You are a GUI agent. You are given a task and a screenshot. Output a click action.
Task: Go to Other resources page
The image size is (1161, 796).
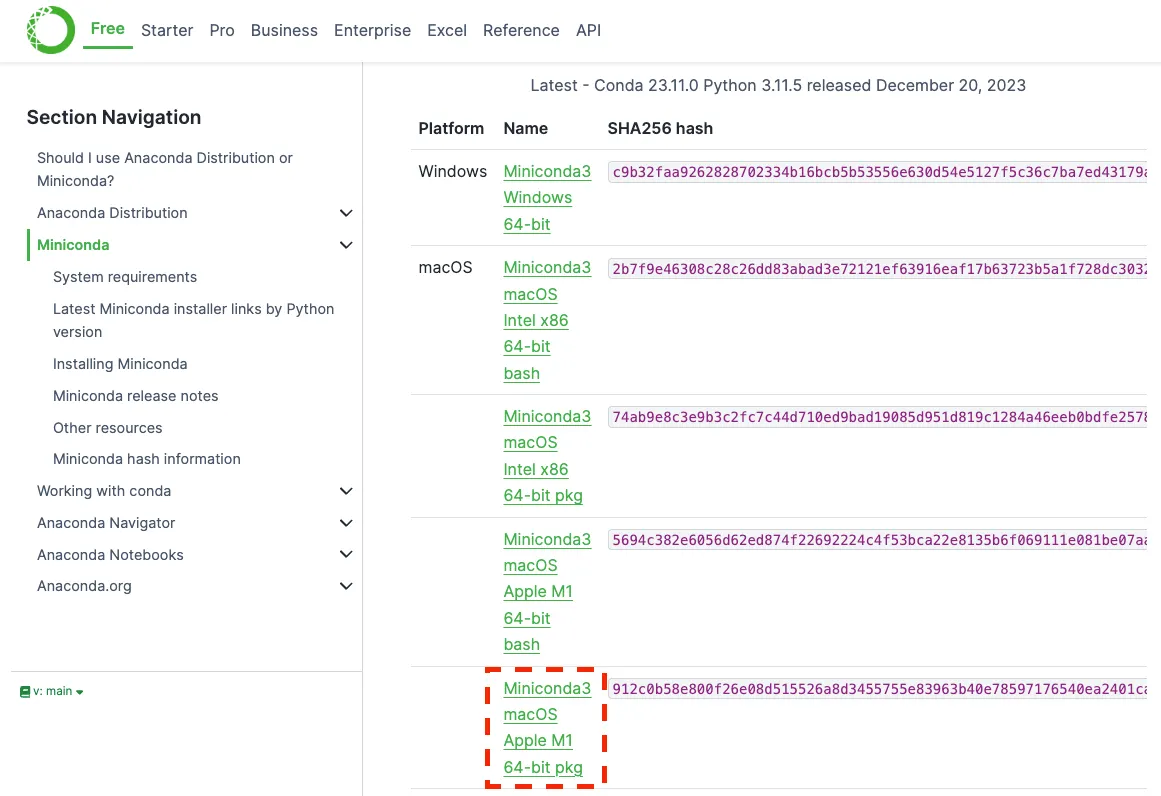(107, 428)
